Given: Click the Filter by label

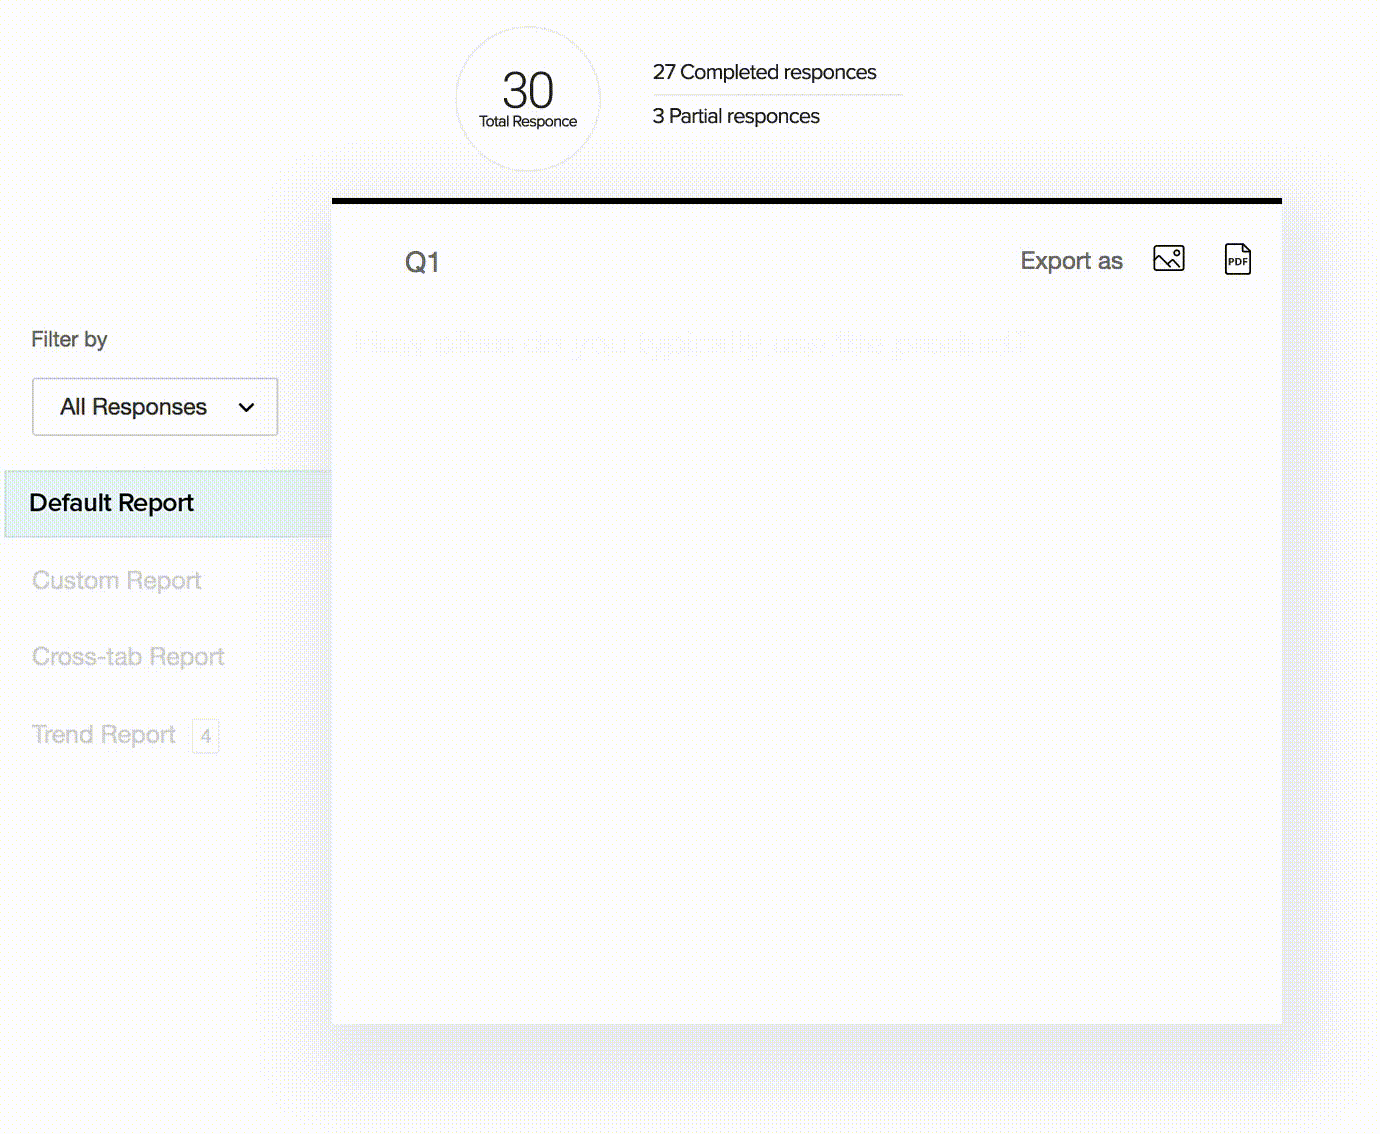Looking at the screenshot, I should click(x=69, y=339).
